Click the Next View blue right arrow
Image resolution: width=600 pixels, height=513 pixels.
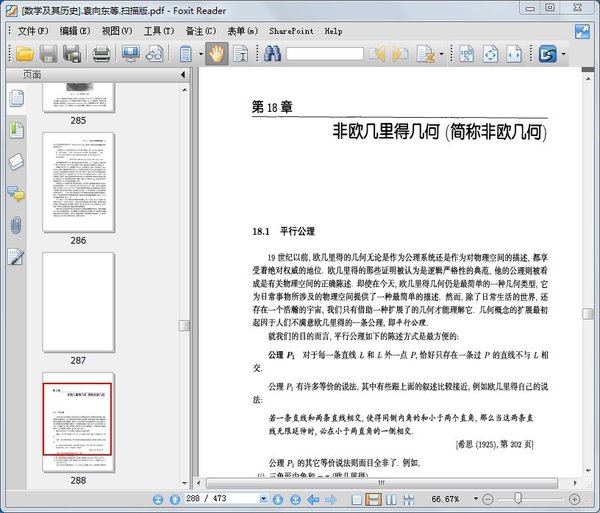(331, 499)
